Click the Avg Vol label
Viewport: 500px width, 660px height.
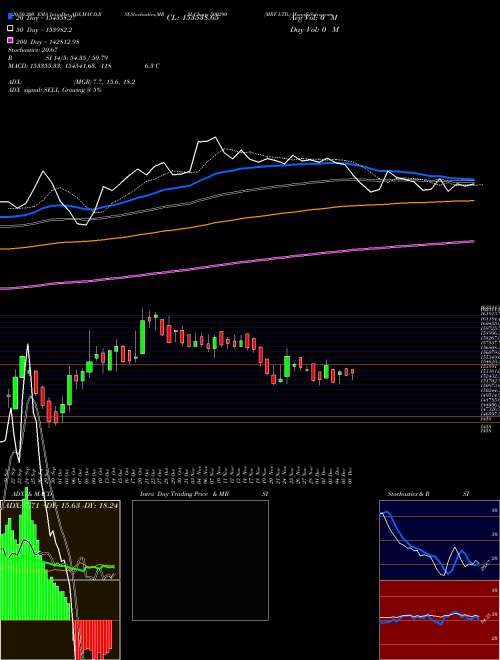(314, 18)
